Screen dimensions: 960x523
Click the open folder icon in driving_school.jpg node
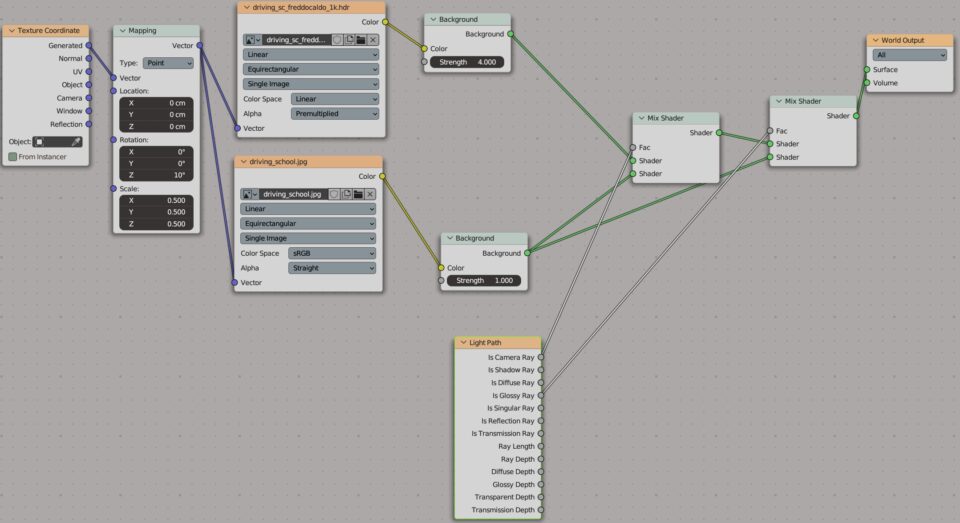pos(357,194)
